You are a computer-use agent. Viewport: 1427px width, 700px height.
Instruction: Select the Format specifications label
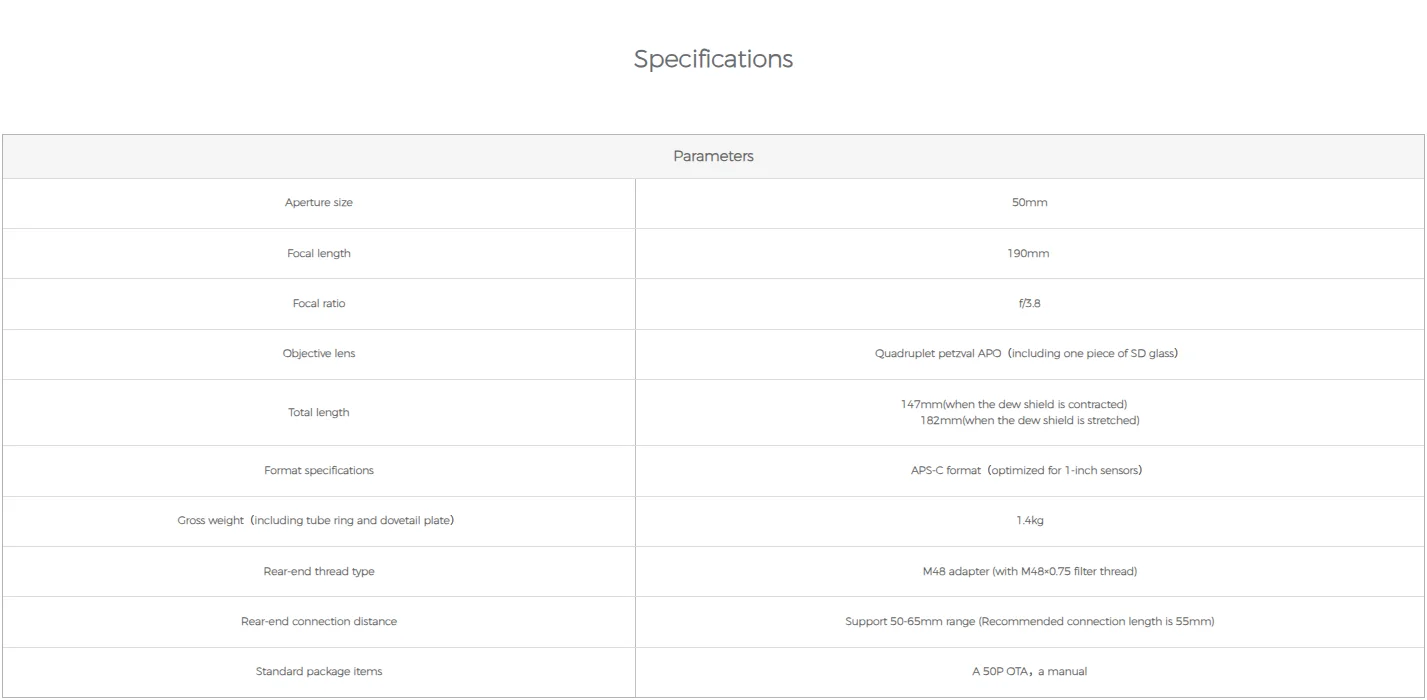click(318, 470)
